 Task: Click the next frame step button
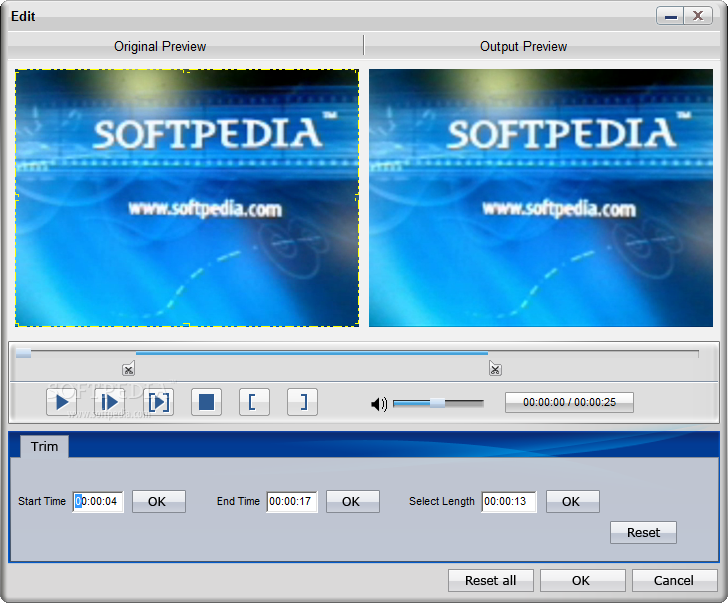coord(110,402)
